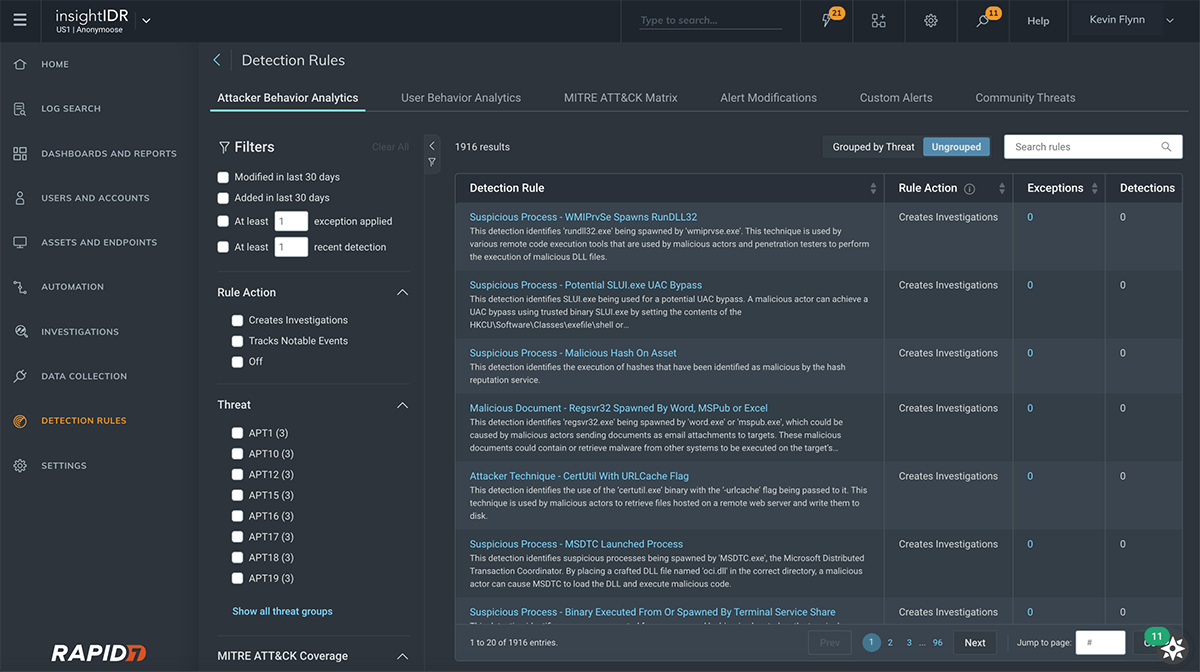Click the Detection Rules sidebar icon
1200x672 pixels.
coord(20,421)
